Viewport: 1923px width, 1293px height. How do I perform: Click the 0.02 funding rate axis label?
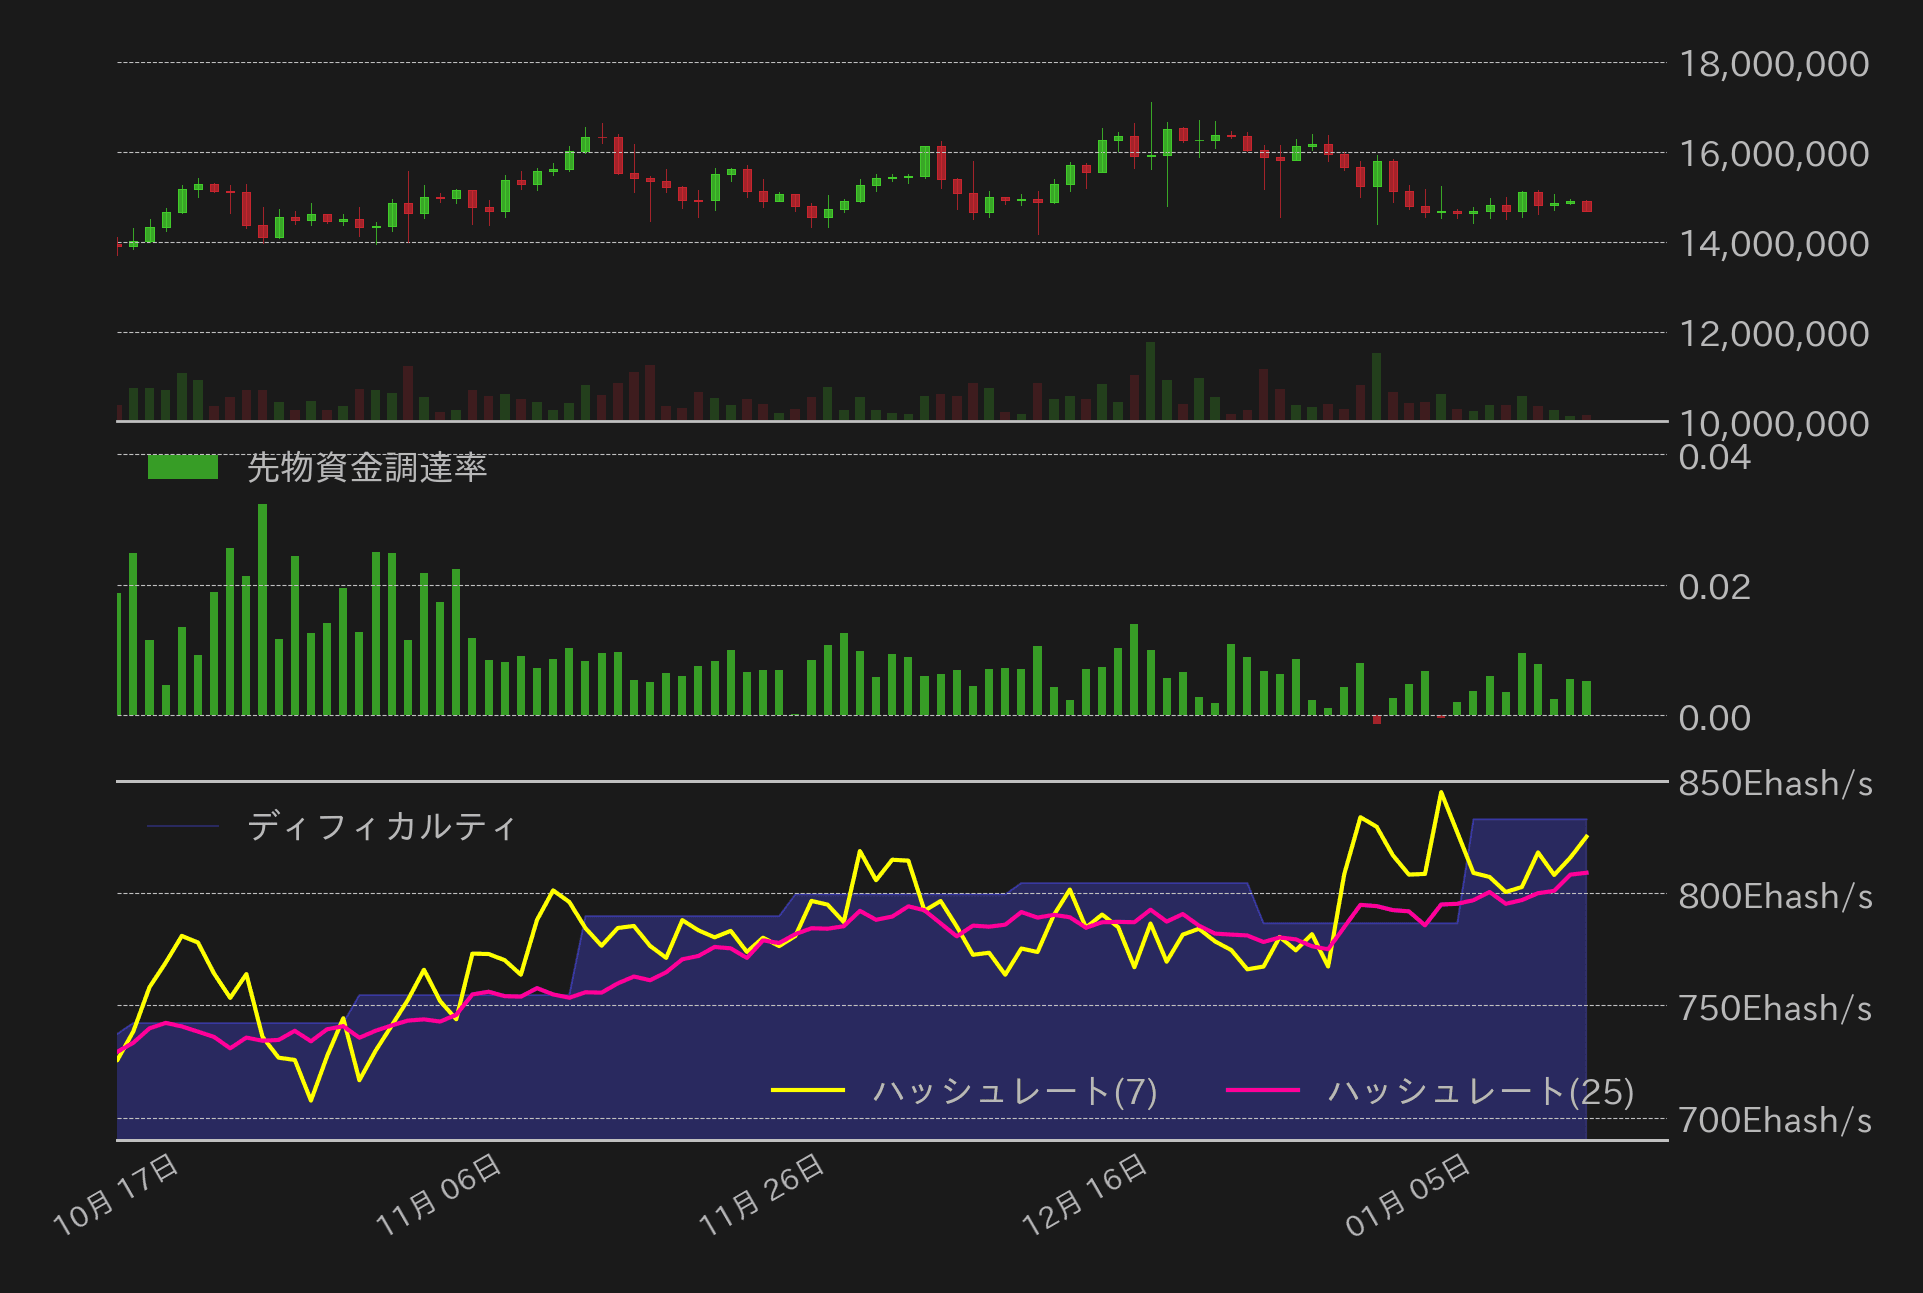[x=1714, y=587]
